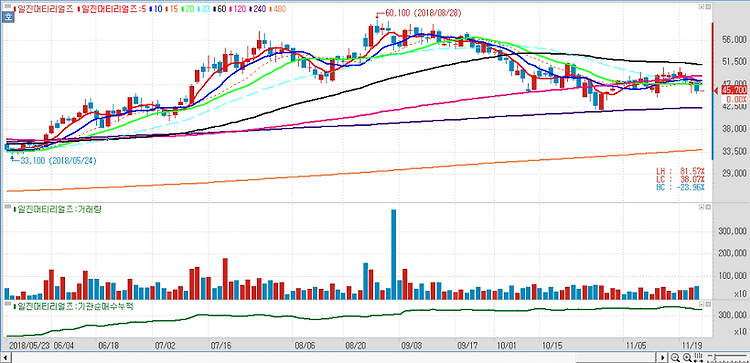This screenshot has height=363, width=750.
Task: Close the price chart panel with its X icon
Action: point(708,7)
